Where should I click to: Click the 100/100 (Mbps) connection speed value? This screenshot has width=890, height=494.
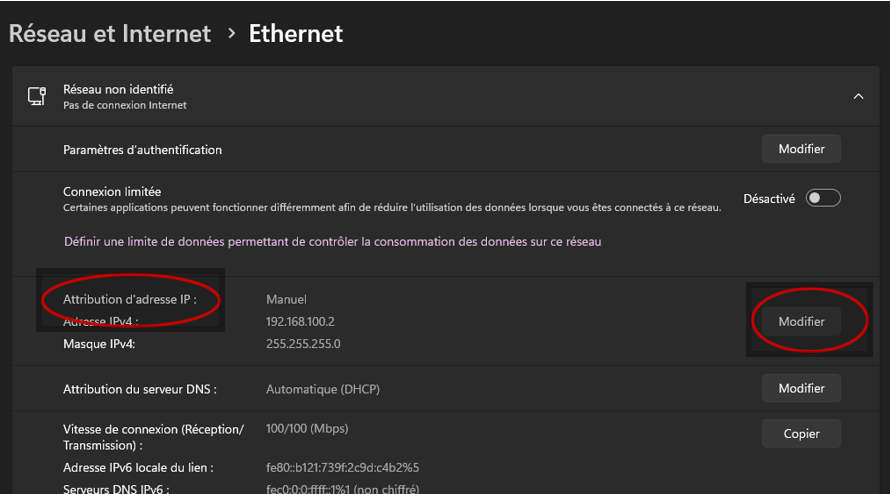(305, 429)
